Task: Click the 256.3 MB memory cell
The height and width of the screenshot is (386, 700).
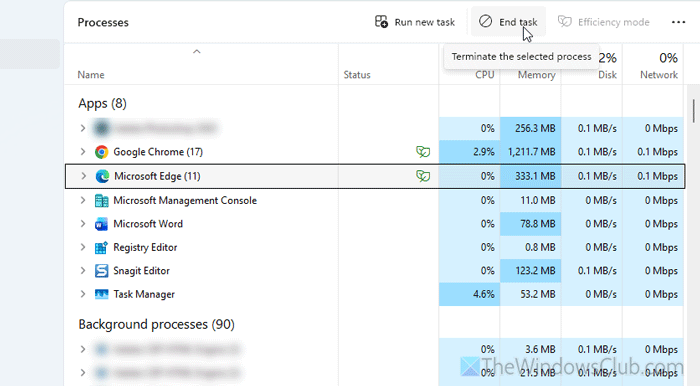Action: pyautogui.click(x=531, y=129)
